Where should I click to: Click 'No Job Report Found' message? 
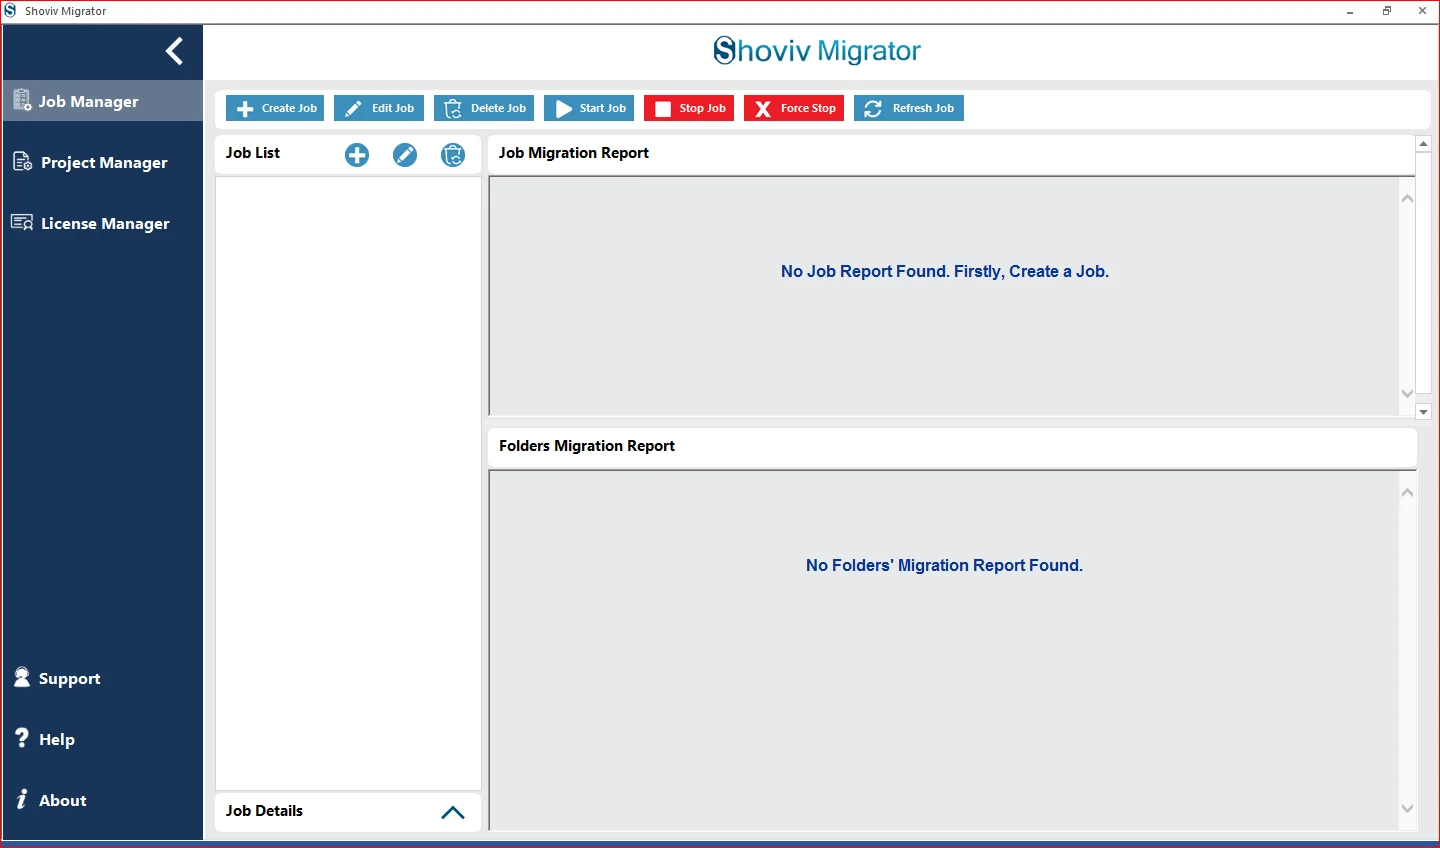(x=945, y=271)
